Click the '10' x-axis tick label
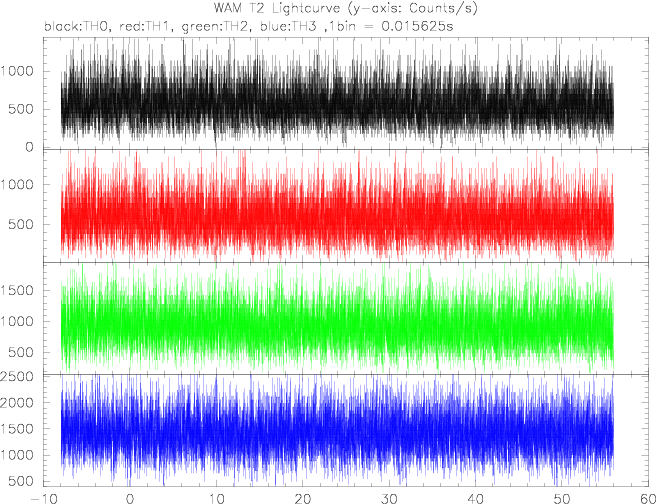 click(x=216, y=499)
